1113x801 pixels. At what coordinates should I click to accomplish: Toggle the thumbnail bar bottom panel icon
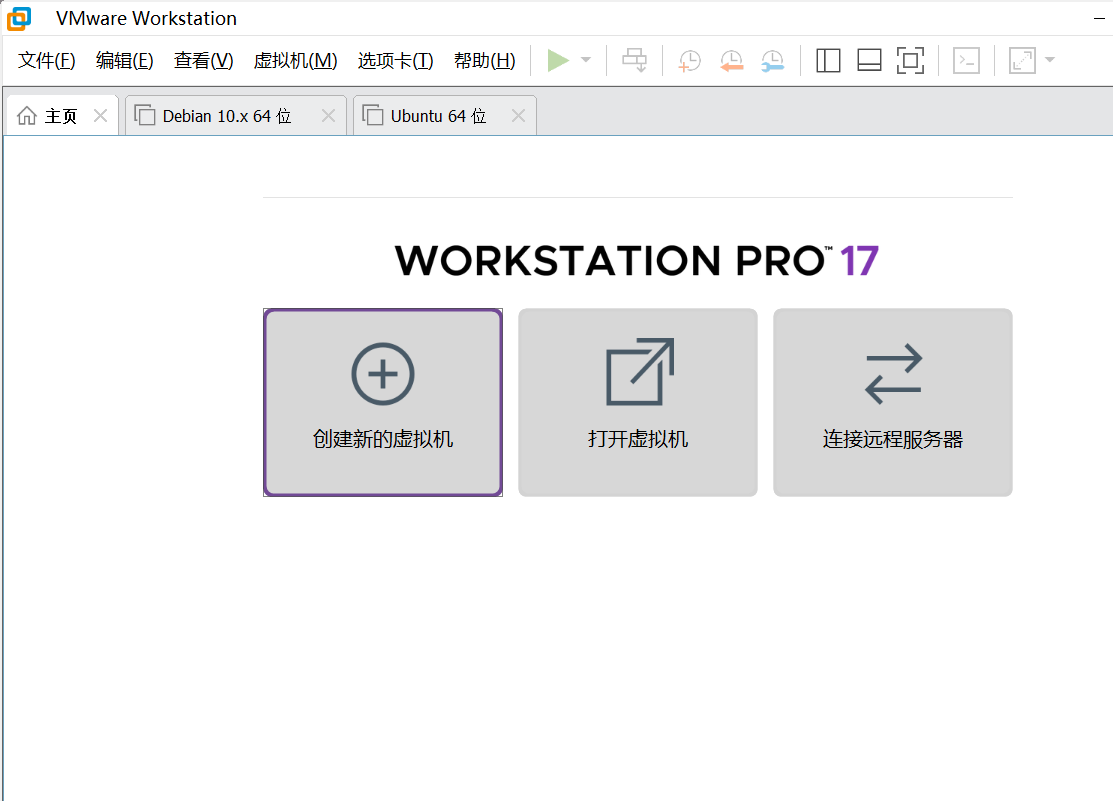pos(870,60)
